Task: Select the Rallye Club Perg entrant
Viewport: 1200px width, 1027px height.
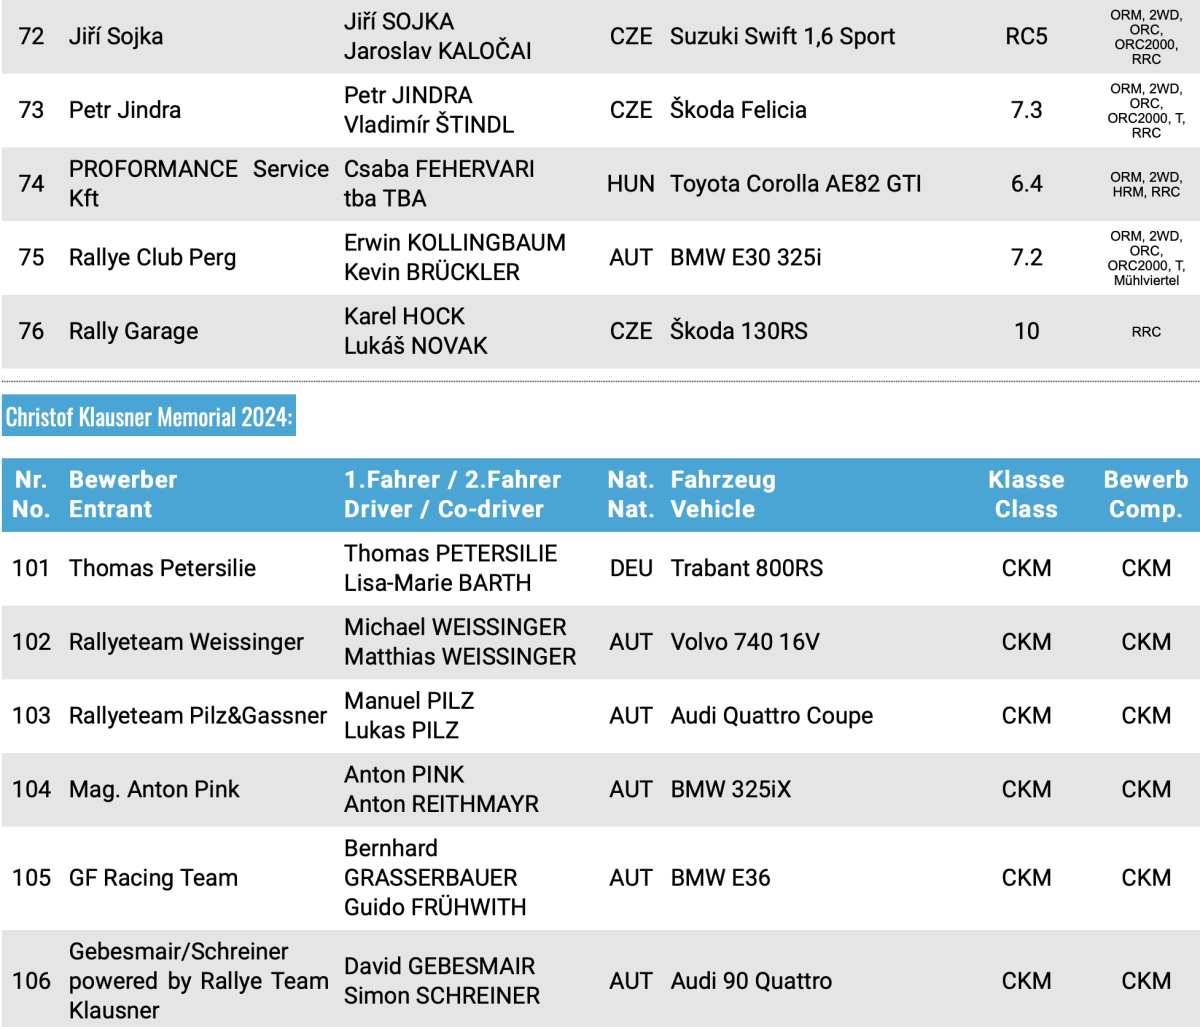Action: point(152,258)
